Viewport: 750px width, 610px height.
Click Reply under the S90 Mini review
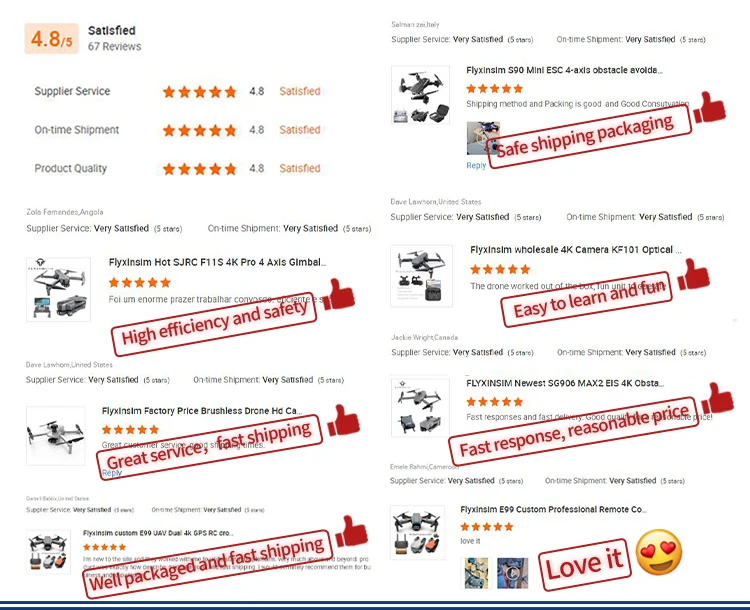476,165
